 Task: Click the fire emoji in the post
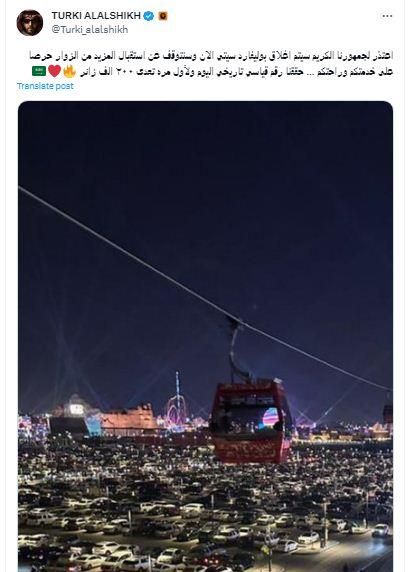tap(69, 71)
